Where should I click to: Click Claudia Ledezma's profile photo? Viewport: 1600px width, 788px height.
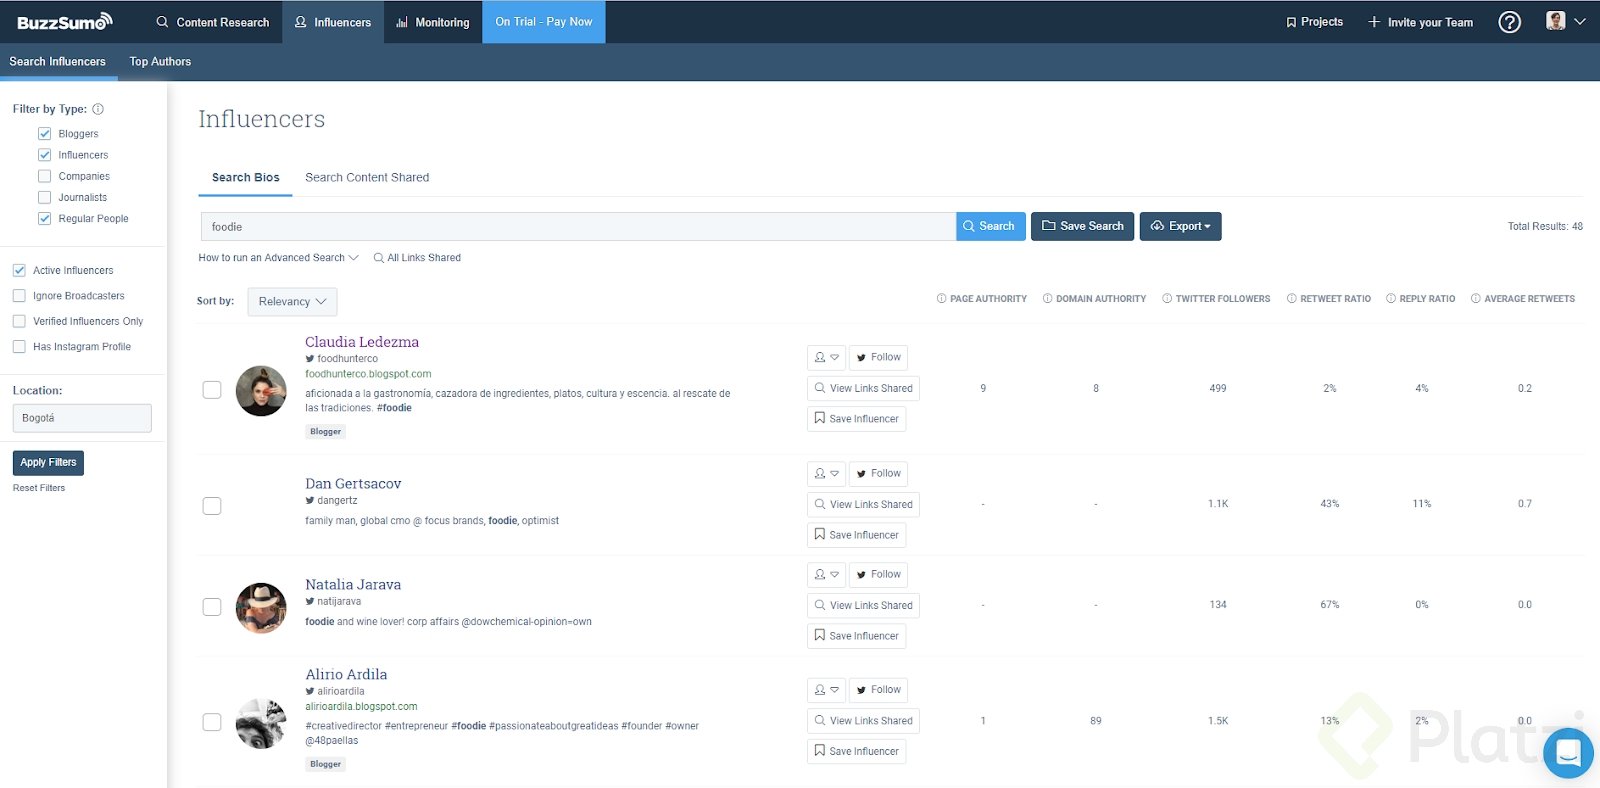pos(261,391)
